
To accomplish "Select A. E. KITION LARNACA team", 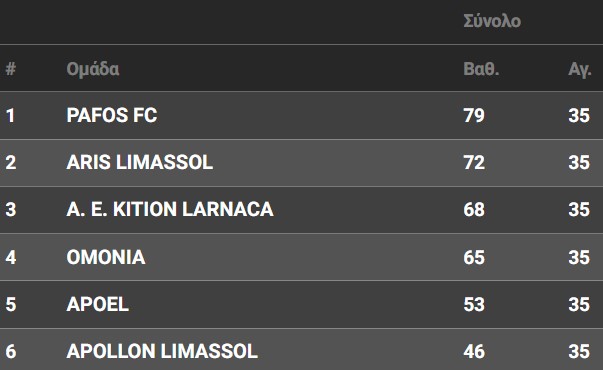I will click(x=170, y=210).
